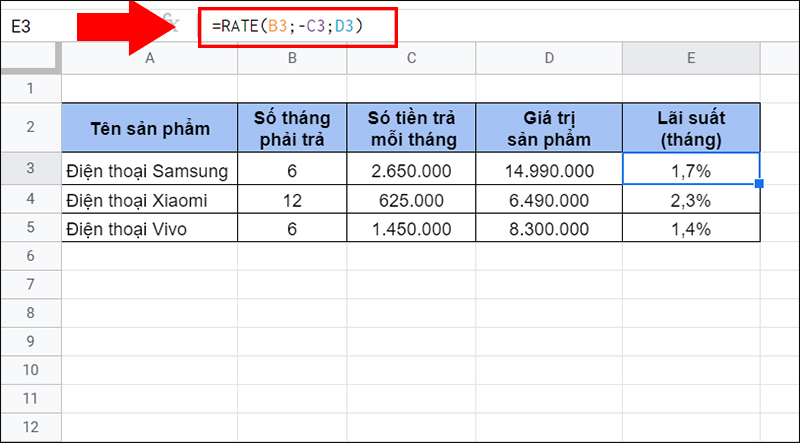Select column E header
Screen dimensions: 800x443
click(x=690, y=59)
